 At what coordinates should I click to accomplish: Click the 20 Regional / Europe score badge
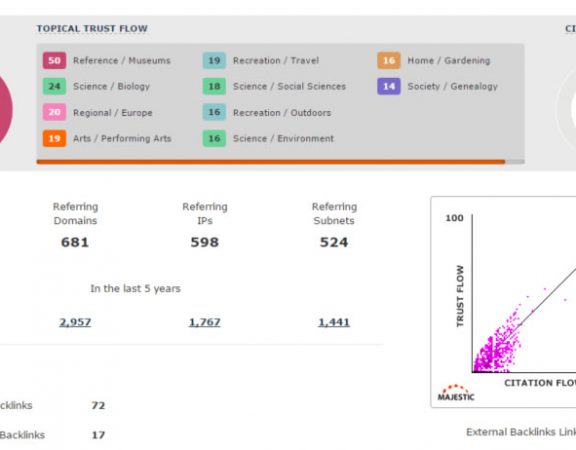click(54, 112)
